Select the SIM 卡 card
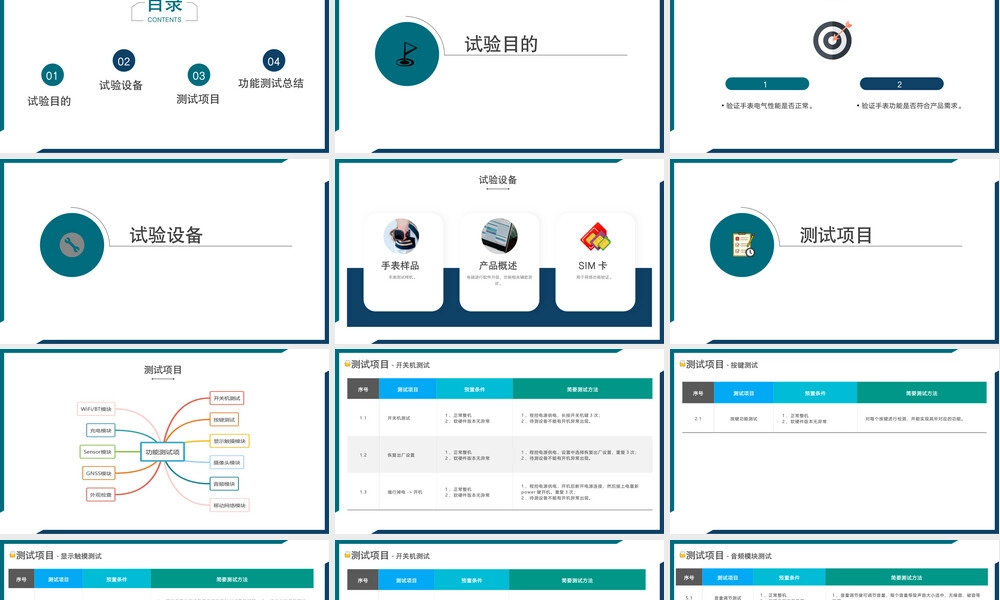Viewport: 1000px width, 600px height. (595, 262)
